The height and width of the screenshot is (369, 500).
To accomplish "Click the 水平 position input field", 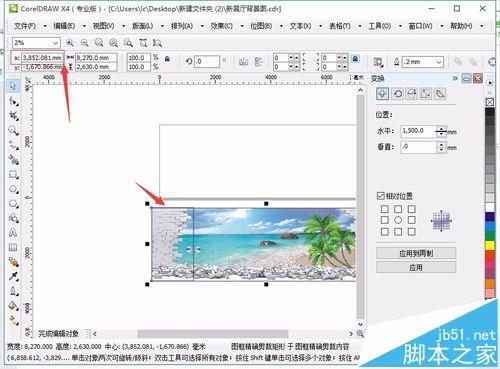I will pyautogui.click(x=418, y=131).
